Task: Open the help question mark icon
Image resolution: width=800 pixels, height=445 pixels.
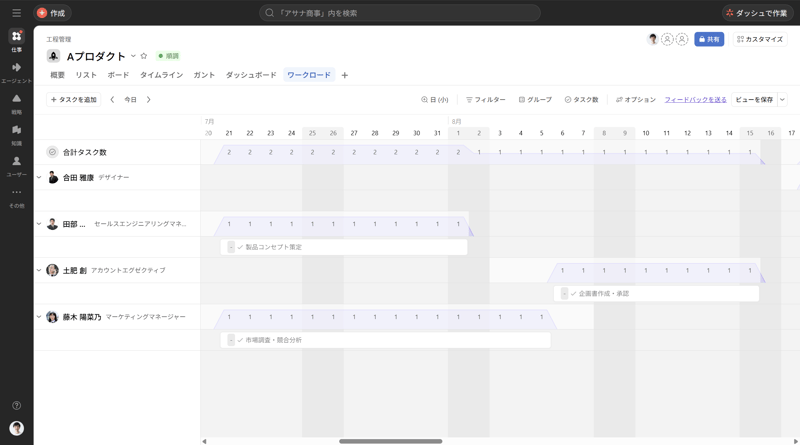Action: (16, 405)
